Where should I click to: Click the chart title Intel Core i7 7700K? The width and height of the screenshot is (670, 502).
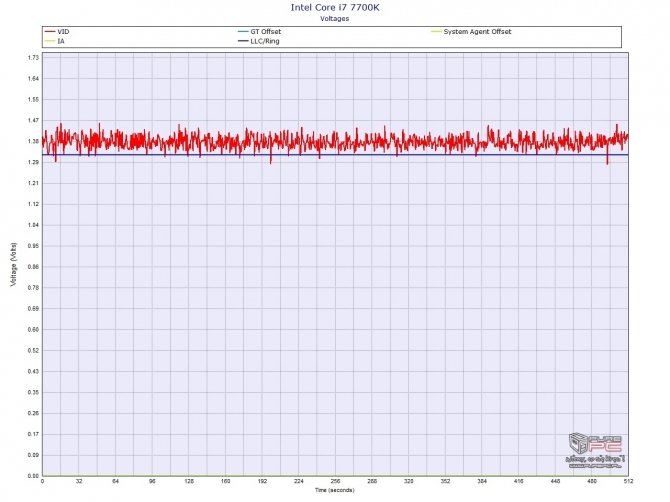pyautogui.click(x=335, y=7)
